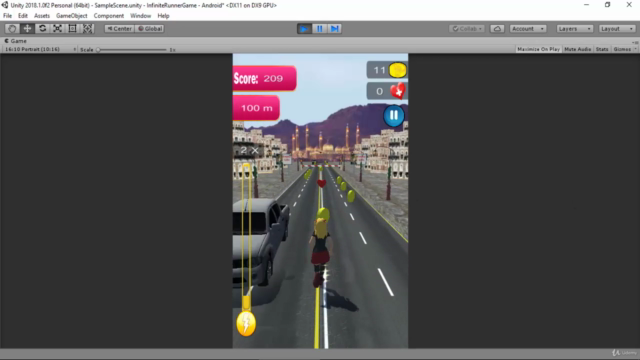Image resolution: width=640 pixels, height=360 pixels.
Task: Open the 16:10 Portrait aspect dropdown
Action: (40, 49)
